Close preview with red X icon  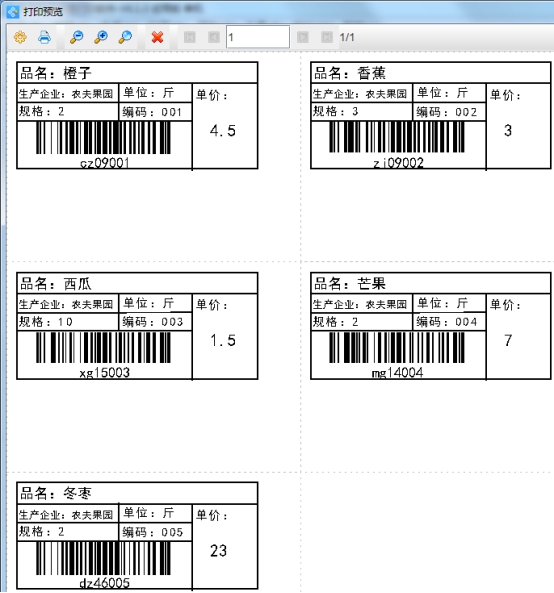[157, 37]
